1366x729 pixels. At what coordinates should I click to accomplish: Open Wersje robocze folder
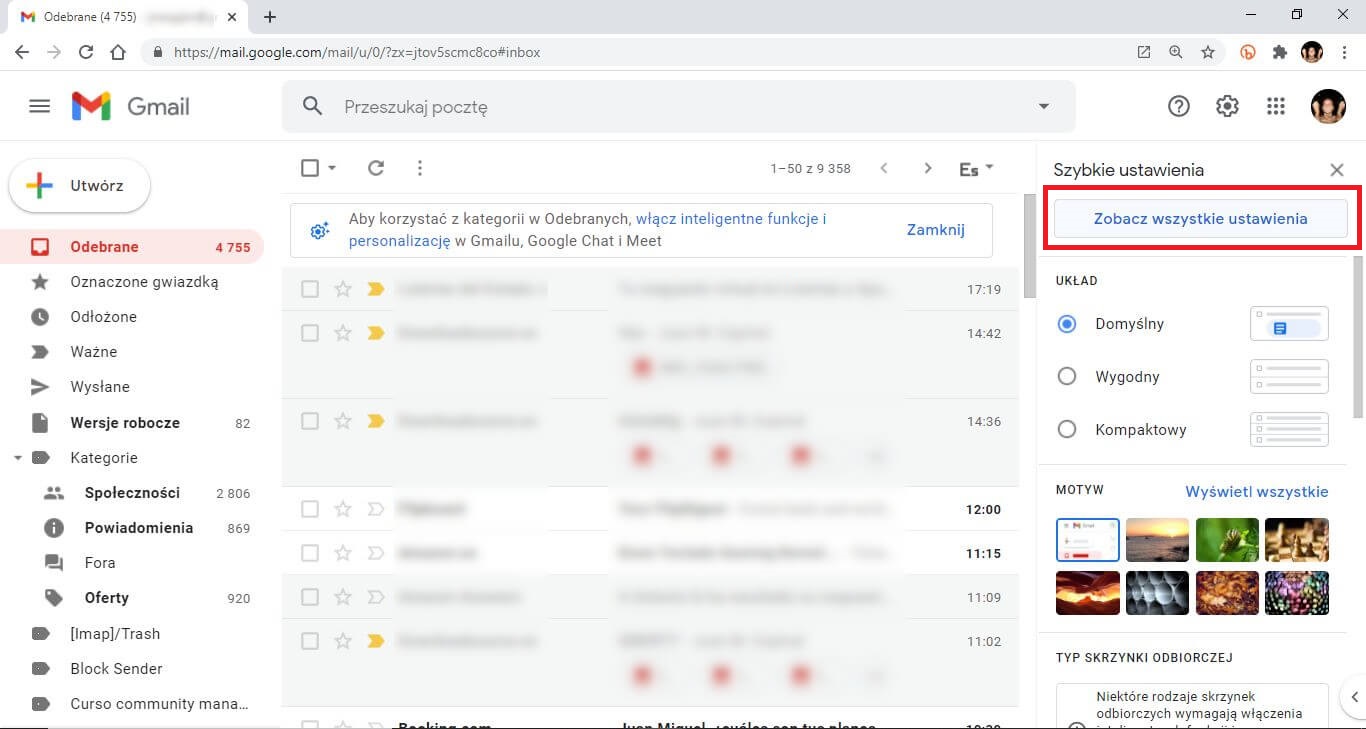(x=132, y=423)
